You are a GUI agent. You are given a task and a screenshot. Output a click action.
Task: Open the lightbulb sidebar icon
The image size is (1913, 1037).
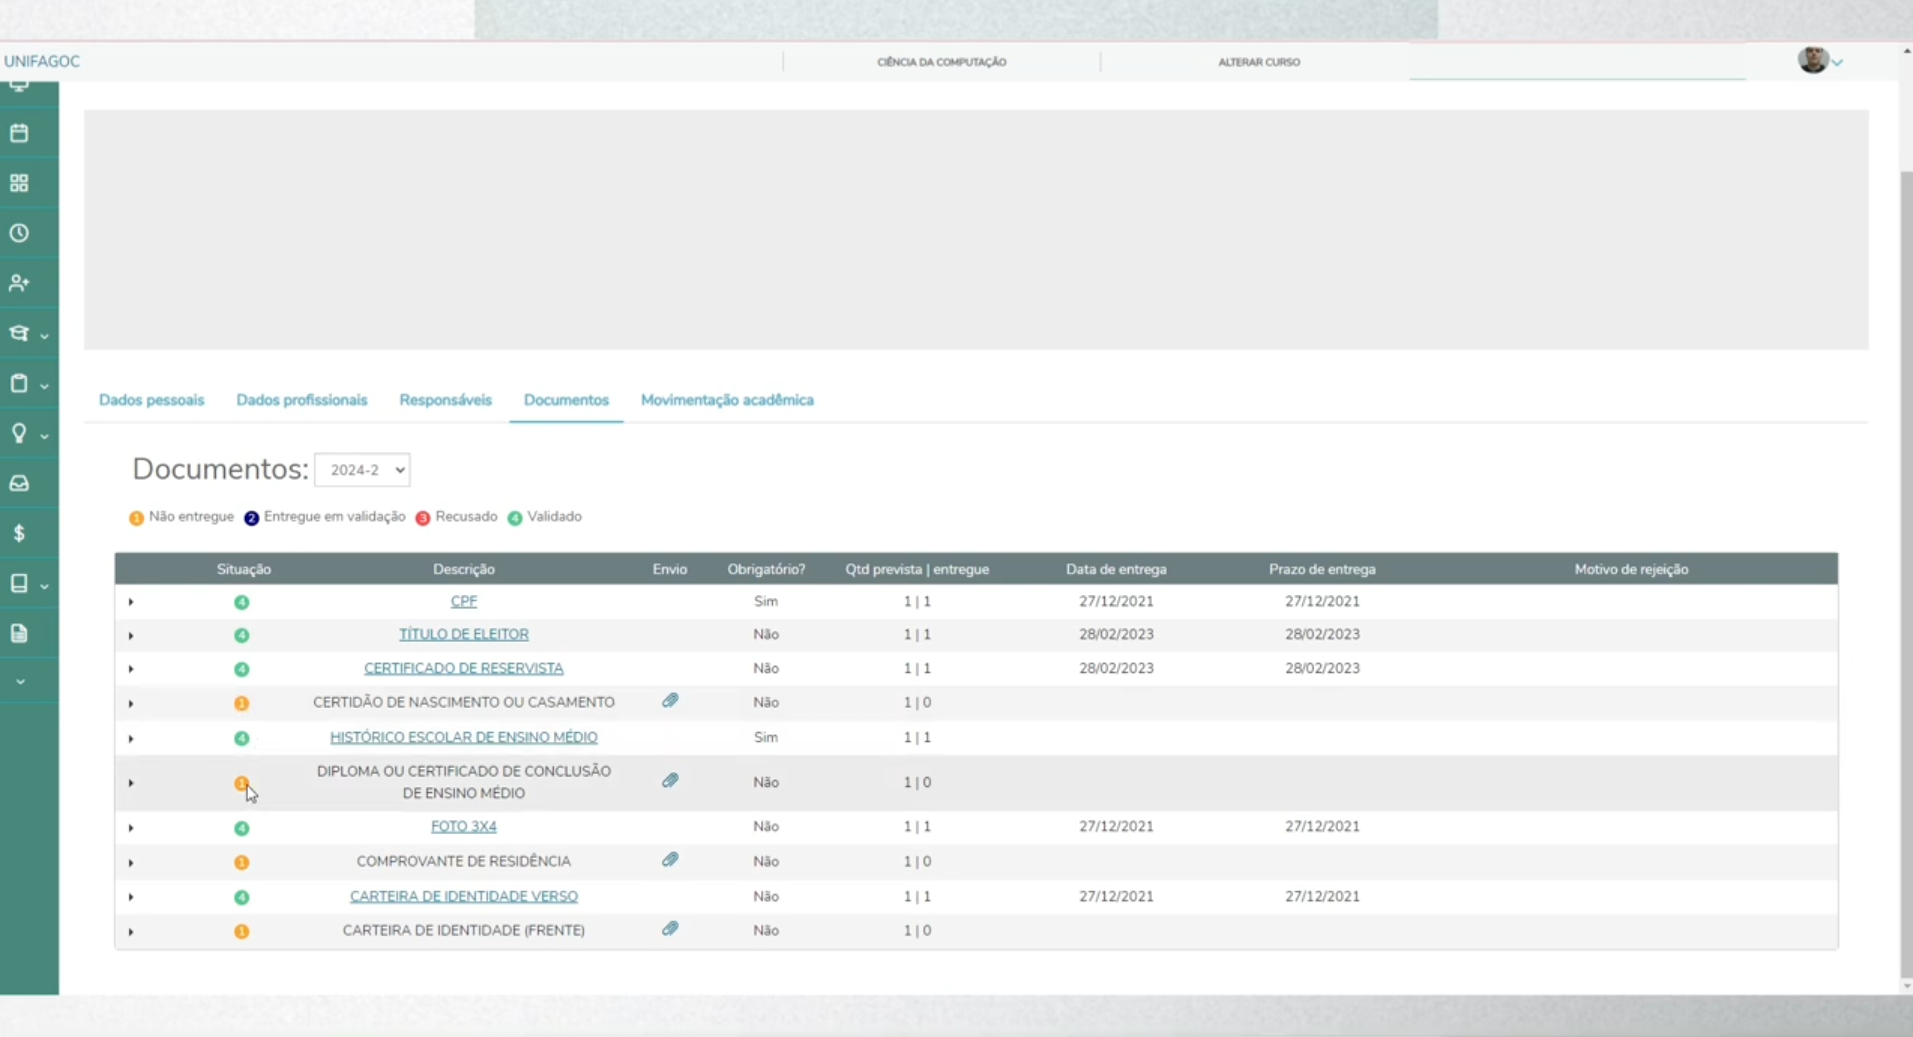tap(19, 433)
